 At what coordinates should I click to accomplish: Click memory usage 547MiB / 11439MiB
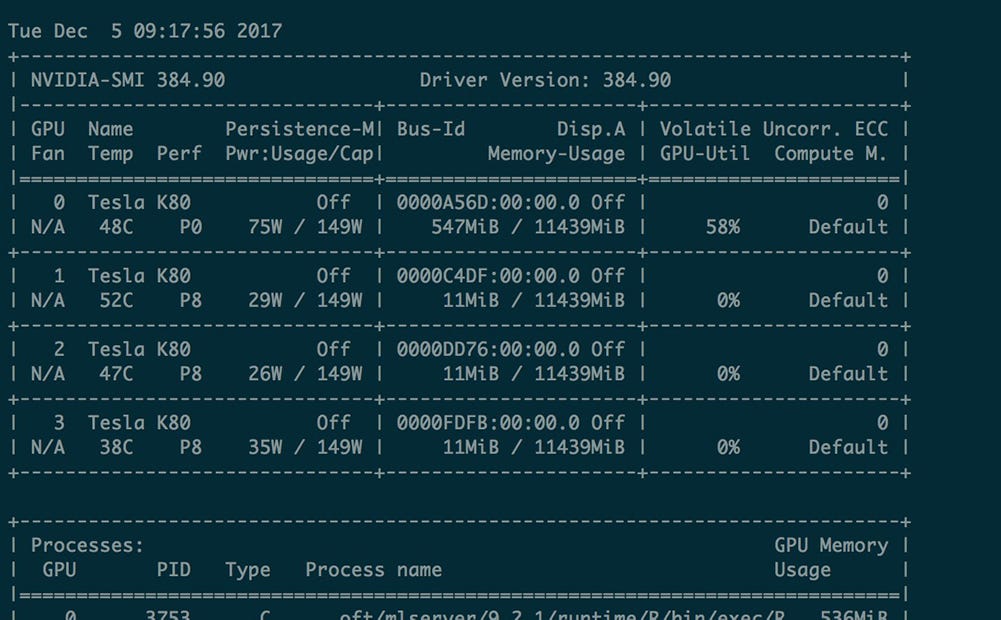point(528,227)
